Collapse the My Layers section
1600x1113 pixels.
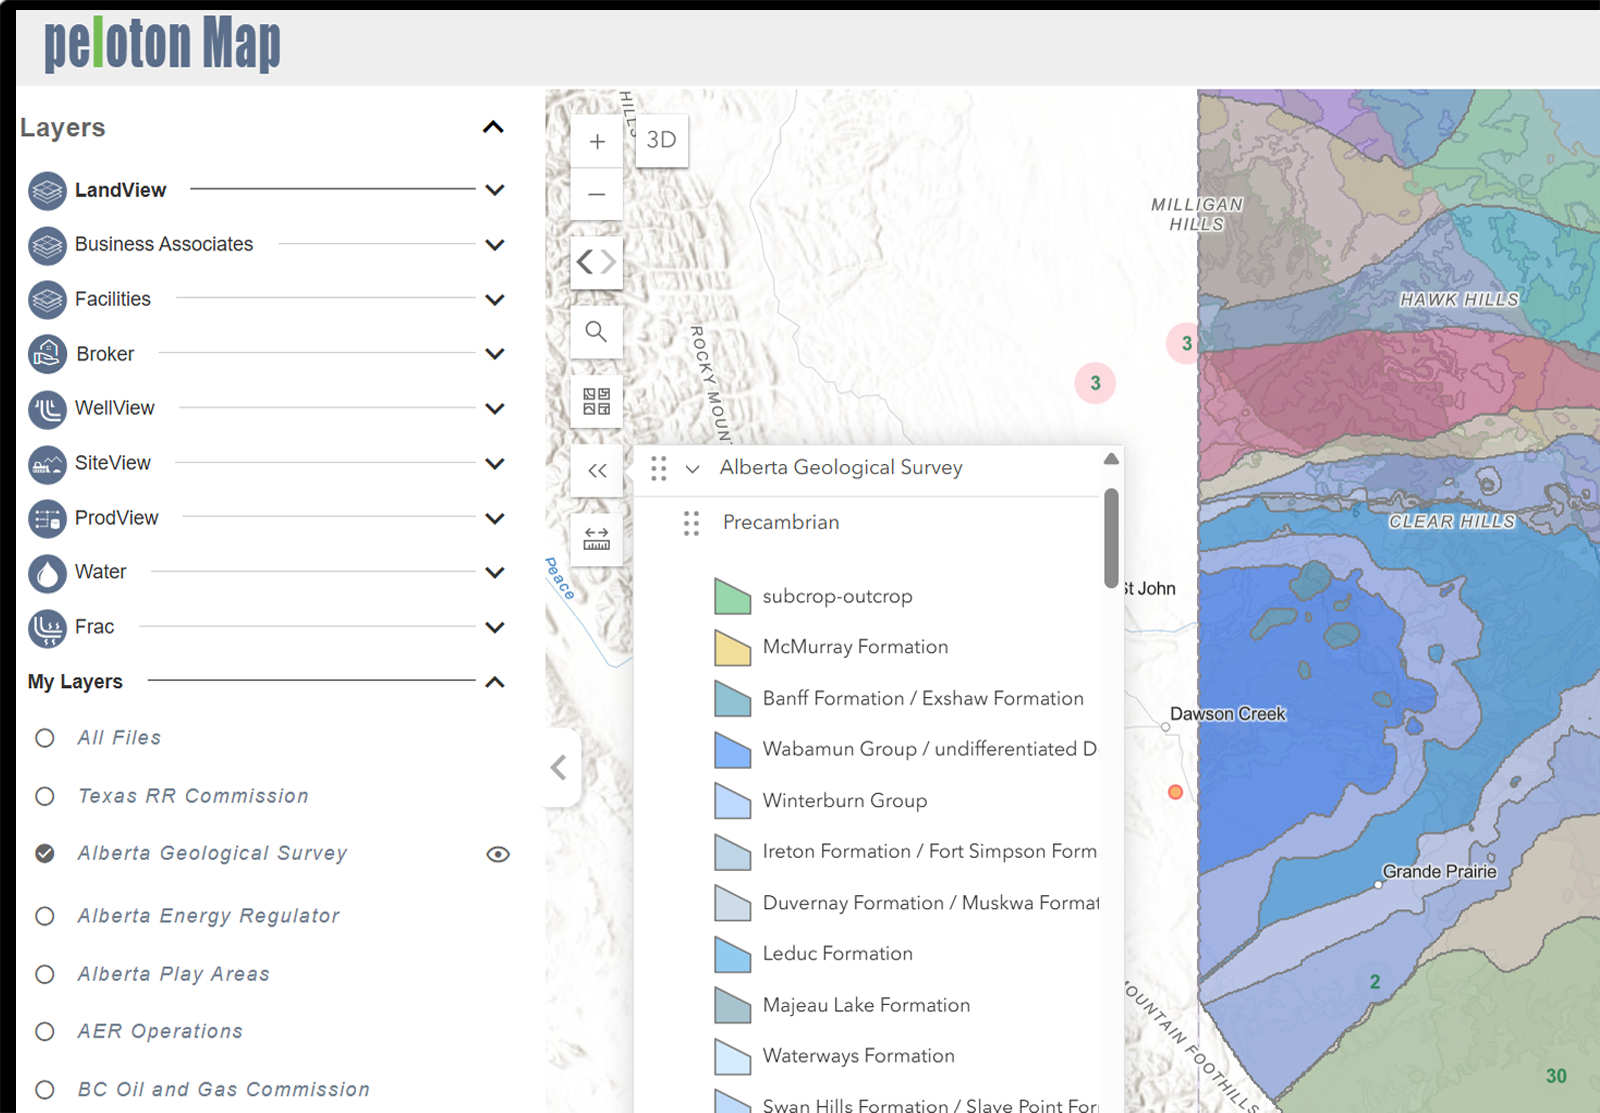coord(494,682)
